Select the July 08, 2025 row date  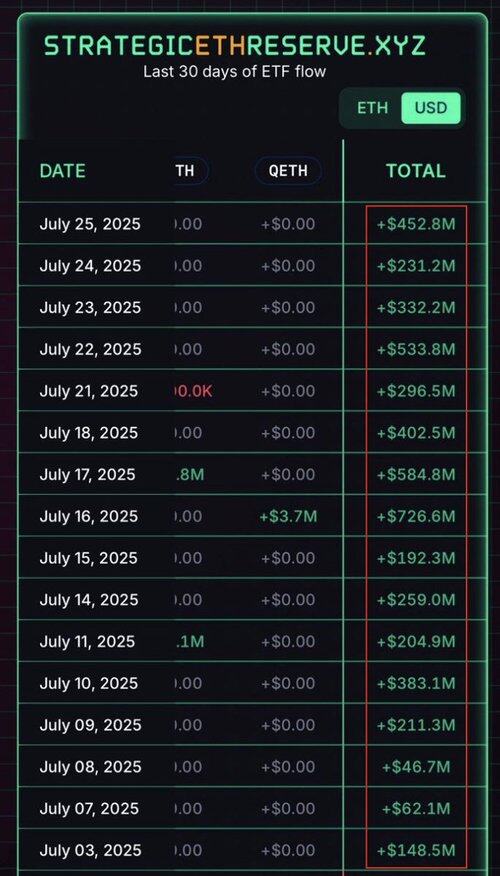(x=90, y=766)
